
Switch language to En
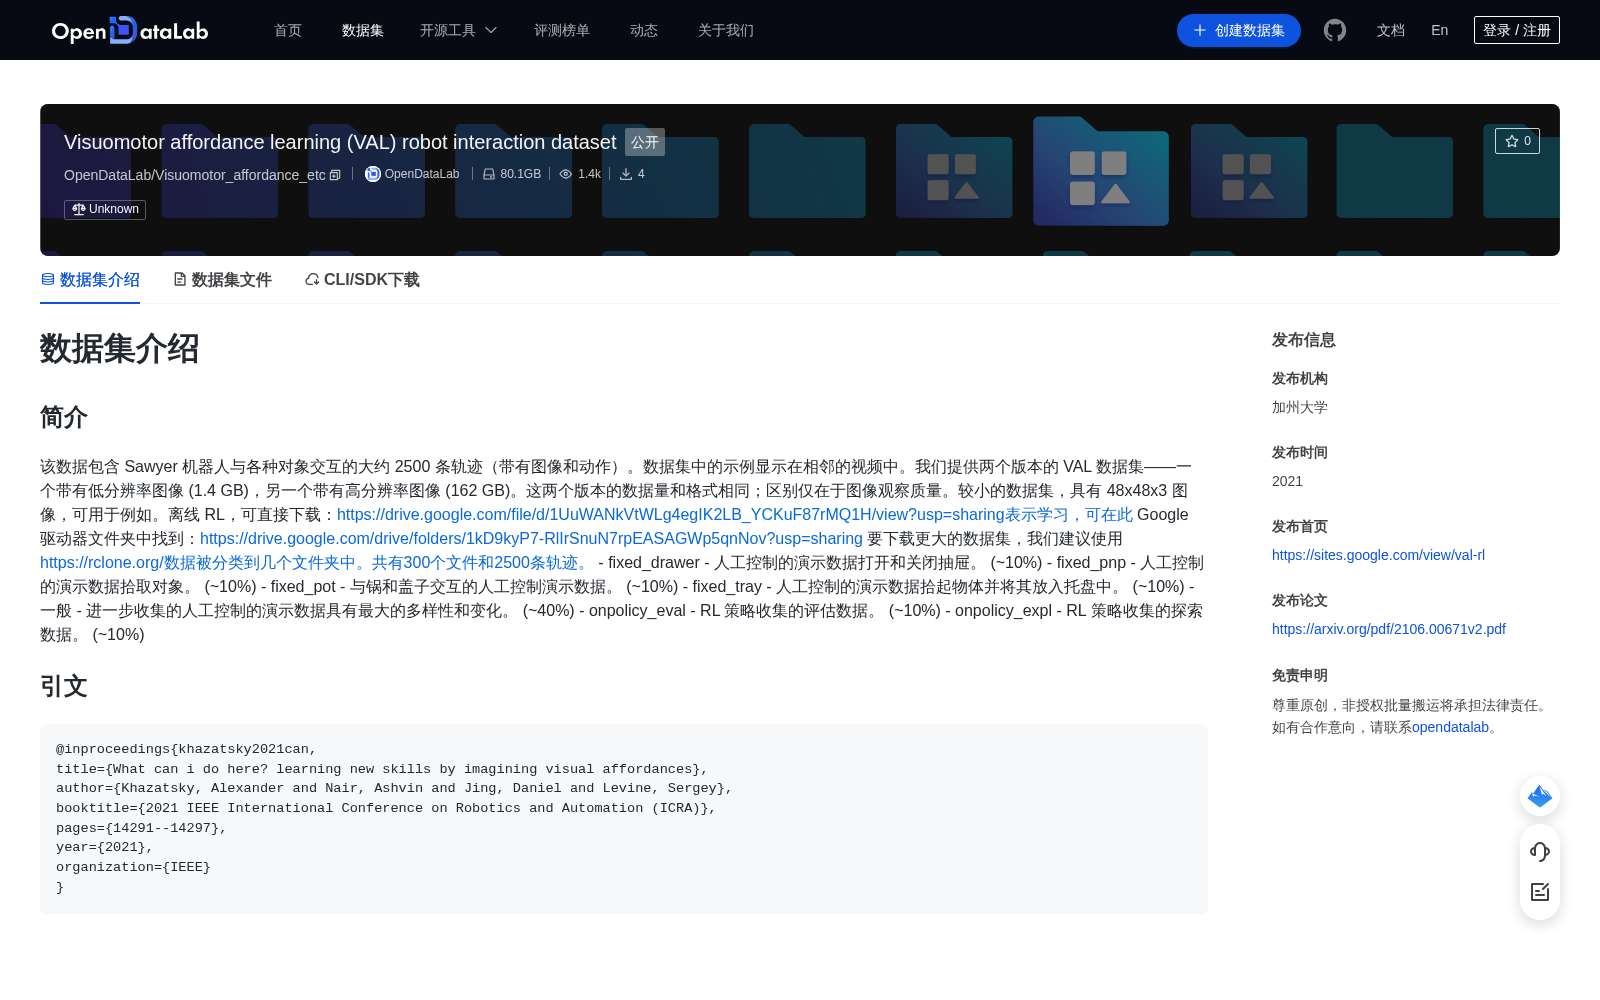1440,30
